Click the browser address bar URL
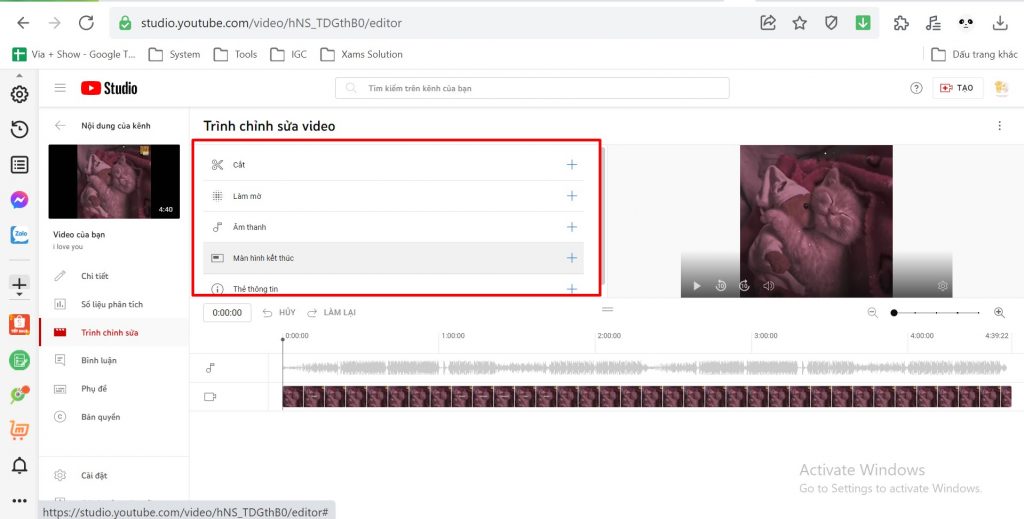Image resolution: width=1024 pixels, height=519 pixels. (x=271, y=23)
